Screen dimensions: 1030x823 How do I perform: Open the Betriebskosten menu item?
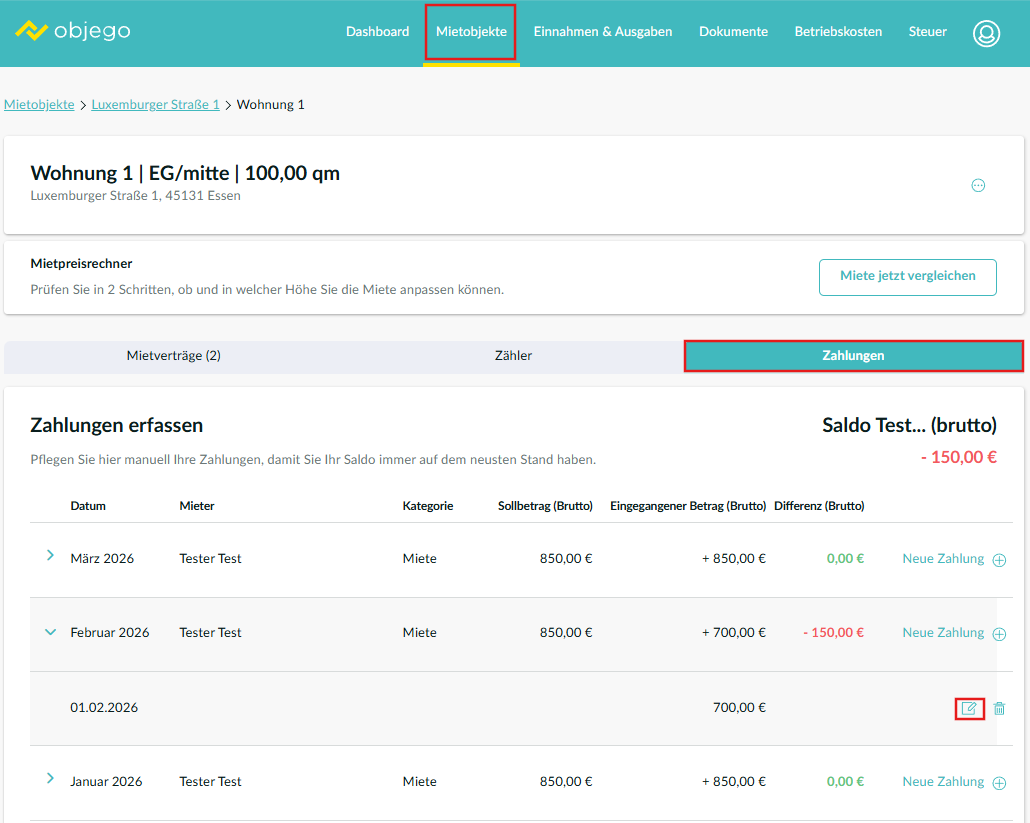point(838,32)
